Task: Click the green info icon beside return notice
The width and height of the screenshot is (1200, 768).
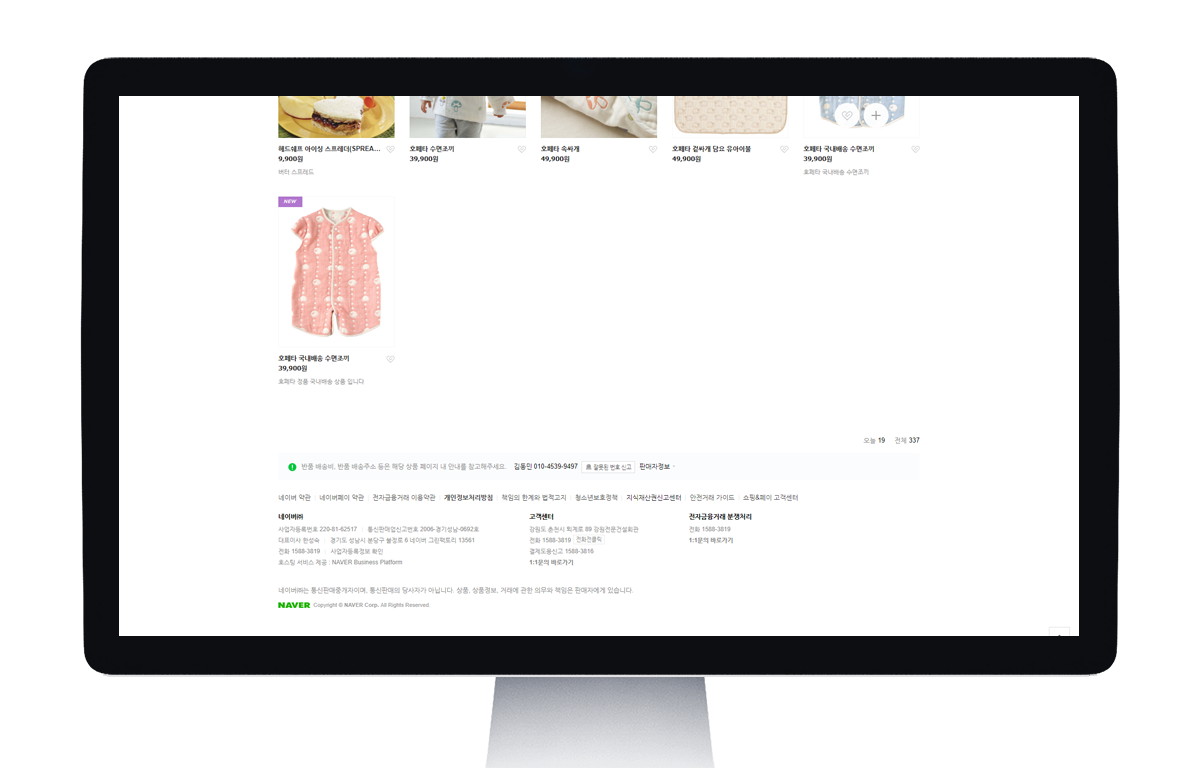Action: click(x=292, y=467)
